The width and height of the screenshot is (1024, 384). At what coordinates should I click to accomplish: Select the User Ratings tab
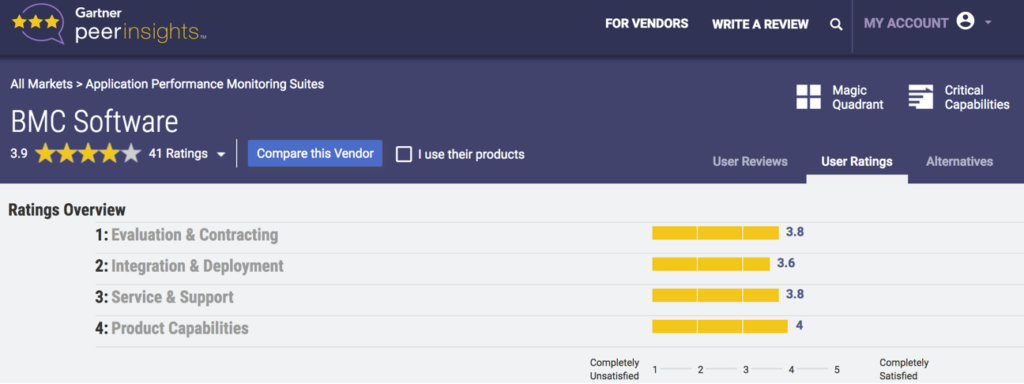[857, 161]
